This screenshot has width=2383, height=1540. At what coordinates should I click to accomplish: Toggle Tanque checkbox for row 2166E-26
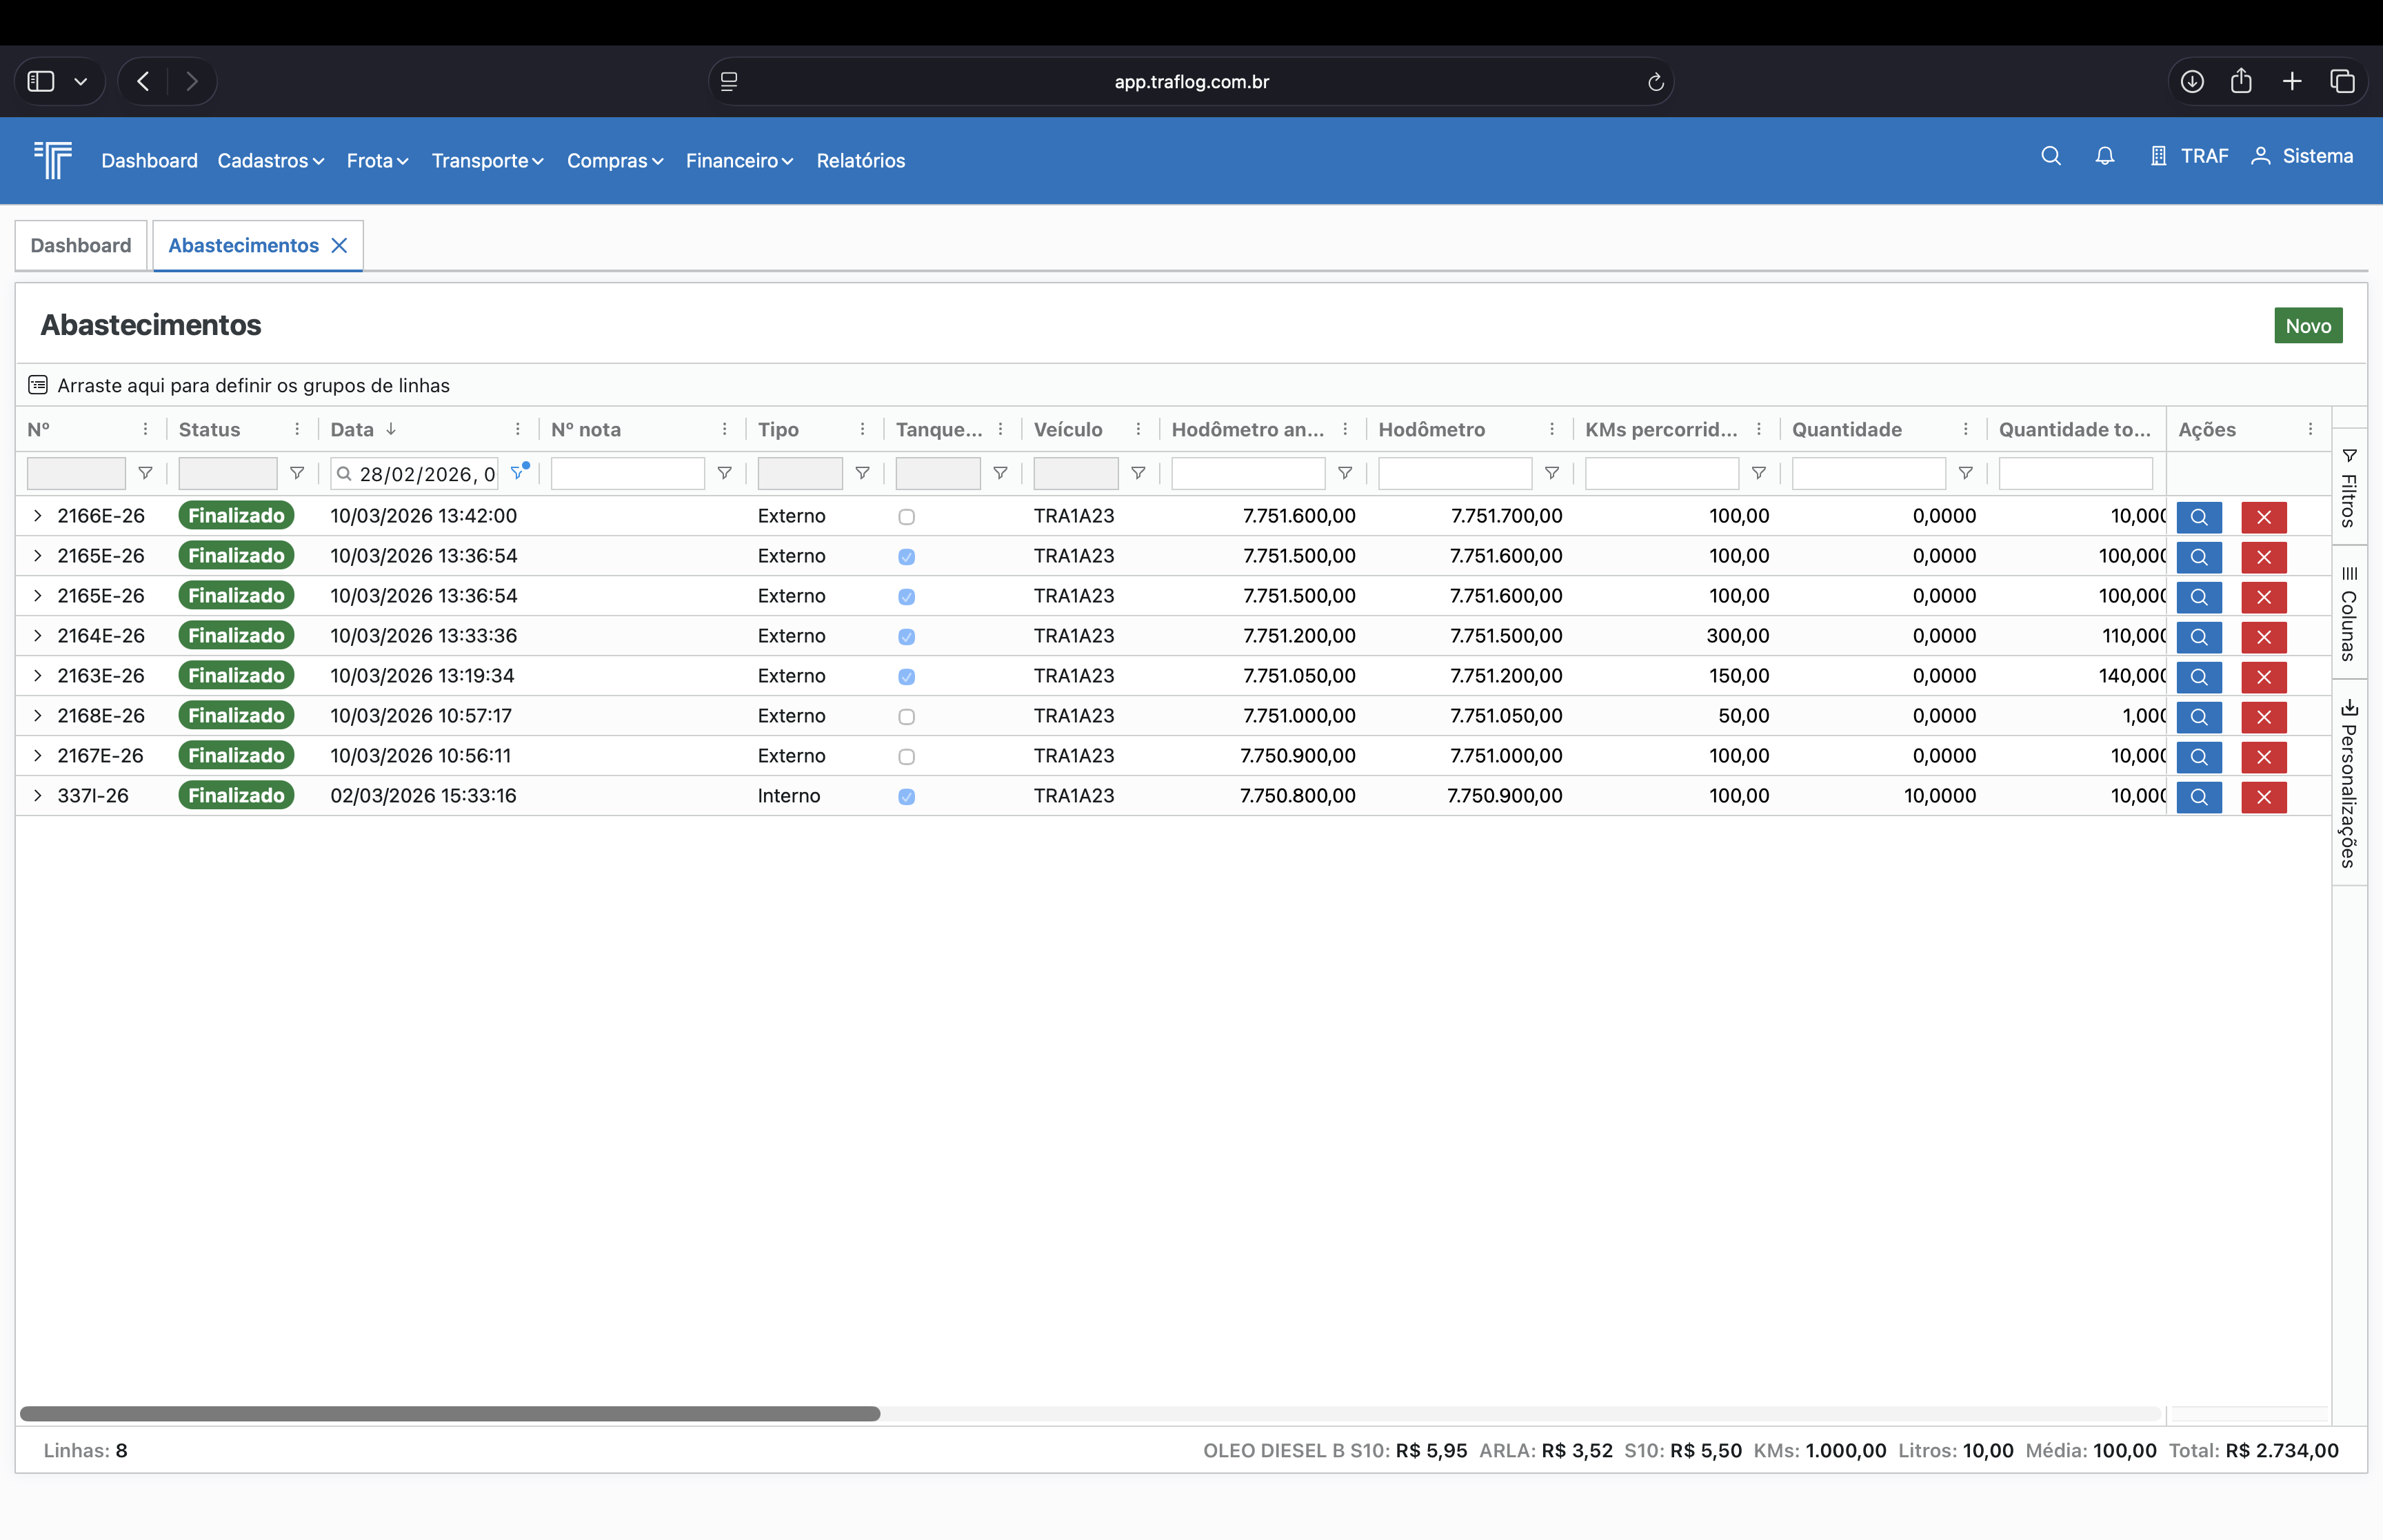[x=906, y=517]
